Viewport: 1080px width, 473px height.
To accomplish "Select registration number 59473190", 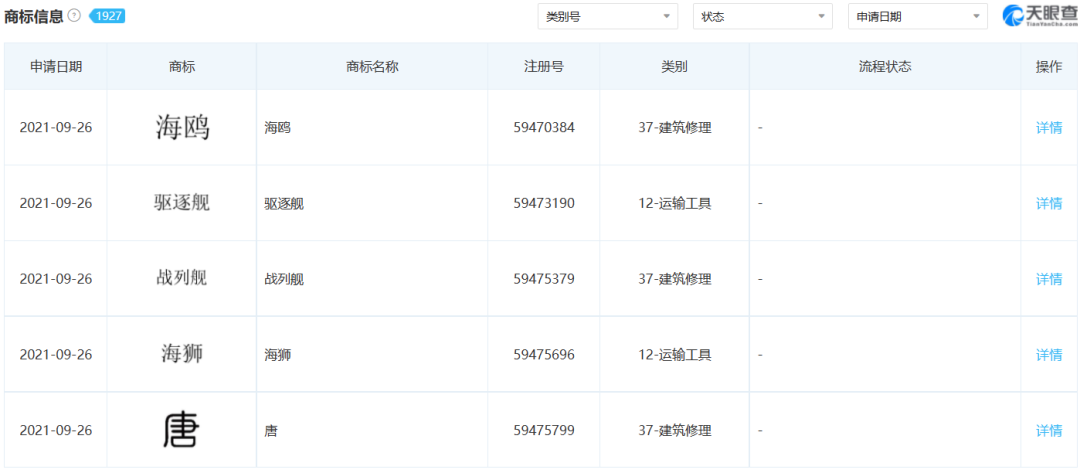I will pos(544,203).
